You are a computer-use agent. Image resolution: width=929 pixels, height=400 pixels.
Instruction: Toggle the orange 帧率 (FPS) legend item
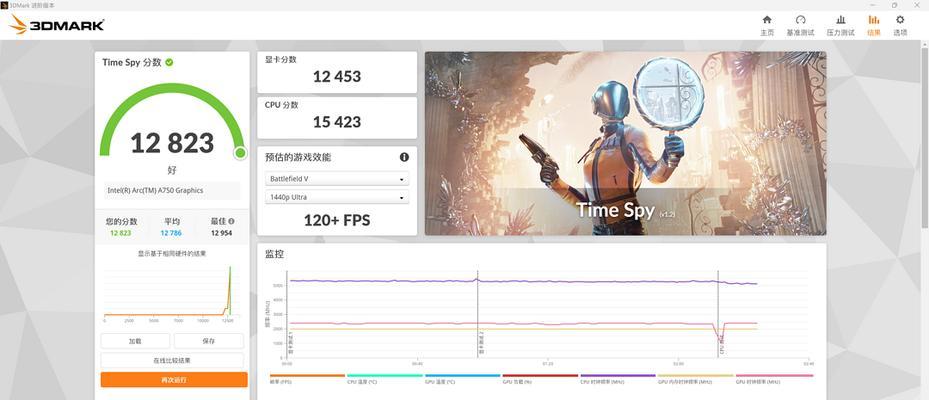point(307,379)
